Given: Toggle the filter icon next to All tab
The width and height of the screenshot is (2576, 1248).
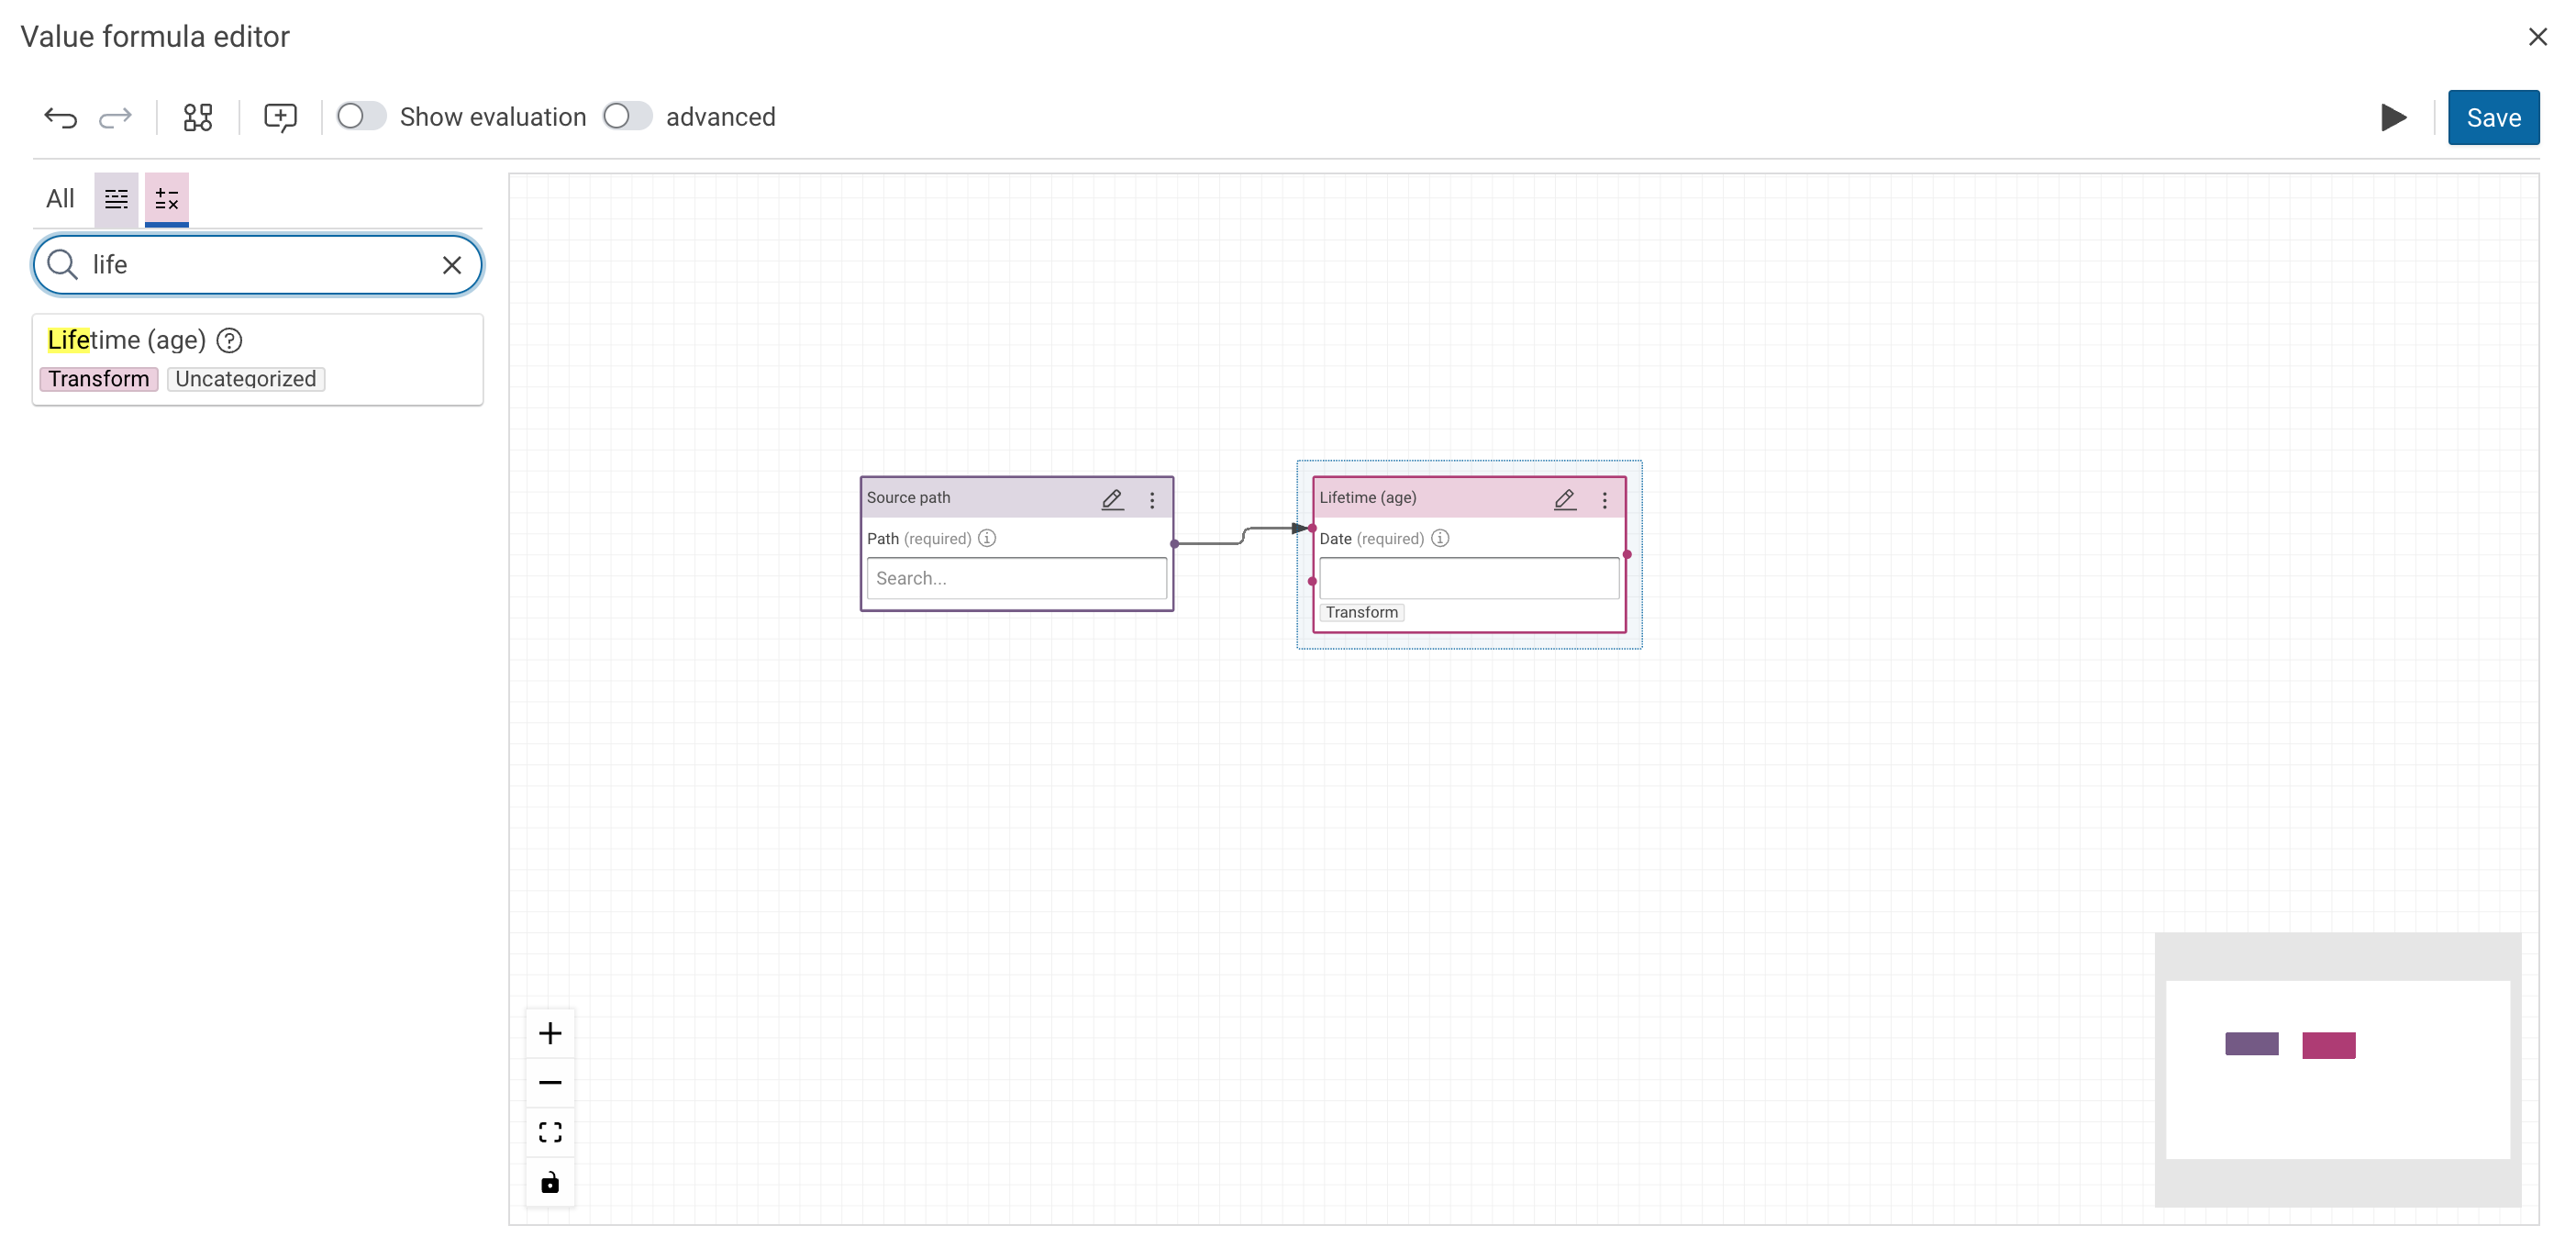Looking at the screenshot, I should 115,197.
